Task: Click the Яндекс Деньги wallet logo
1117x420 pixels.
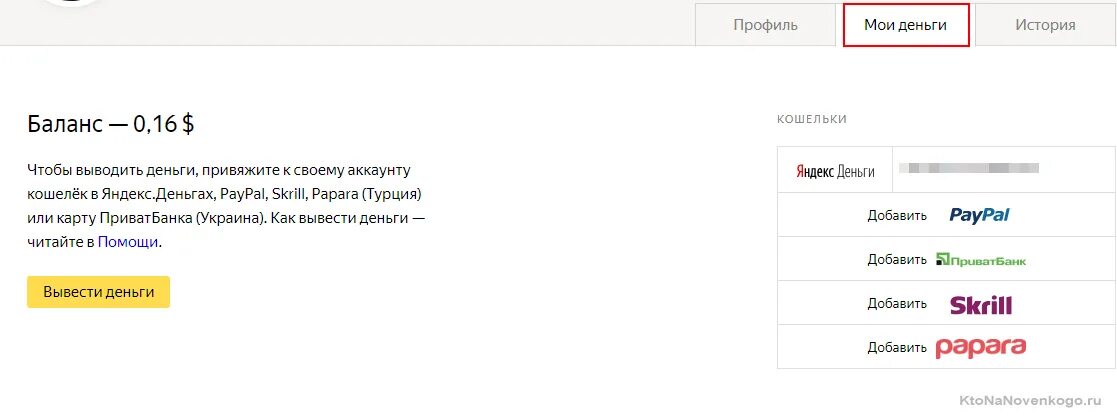Action: (835, 172)
